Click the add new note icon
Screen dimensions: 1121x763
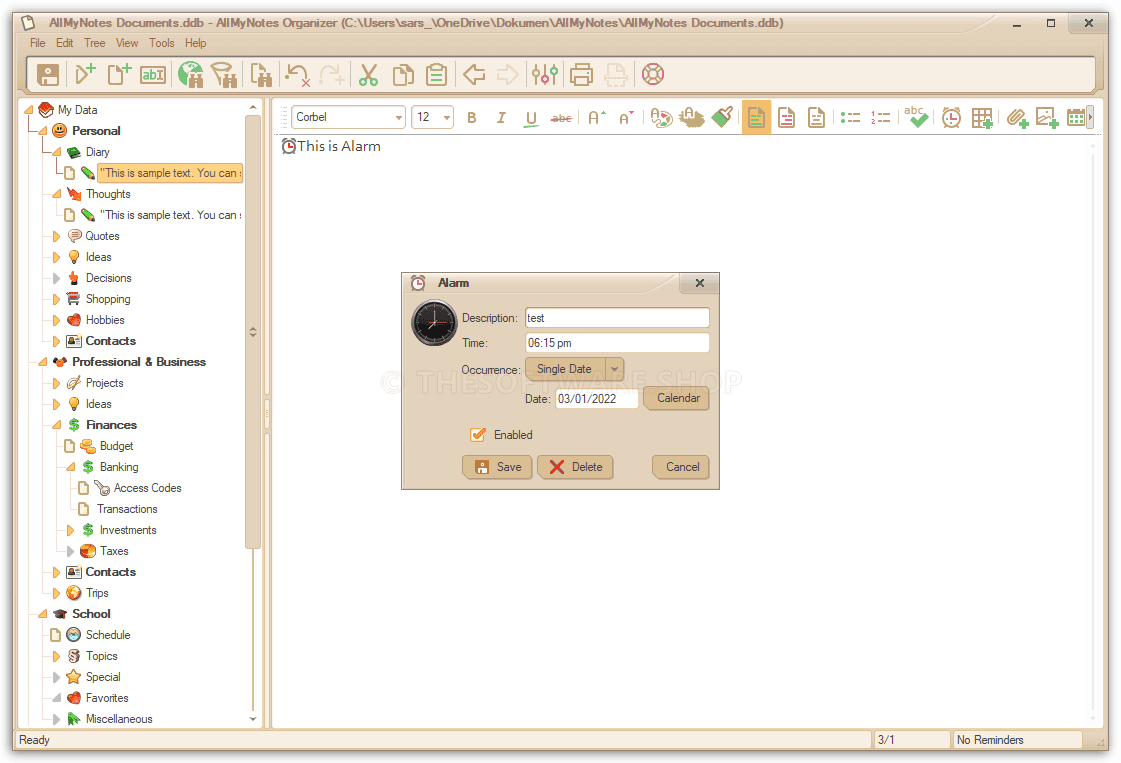pyautogui.click(x=119, y=74)
